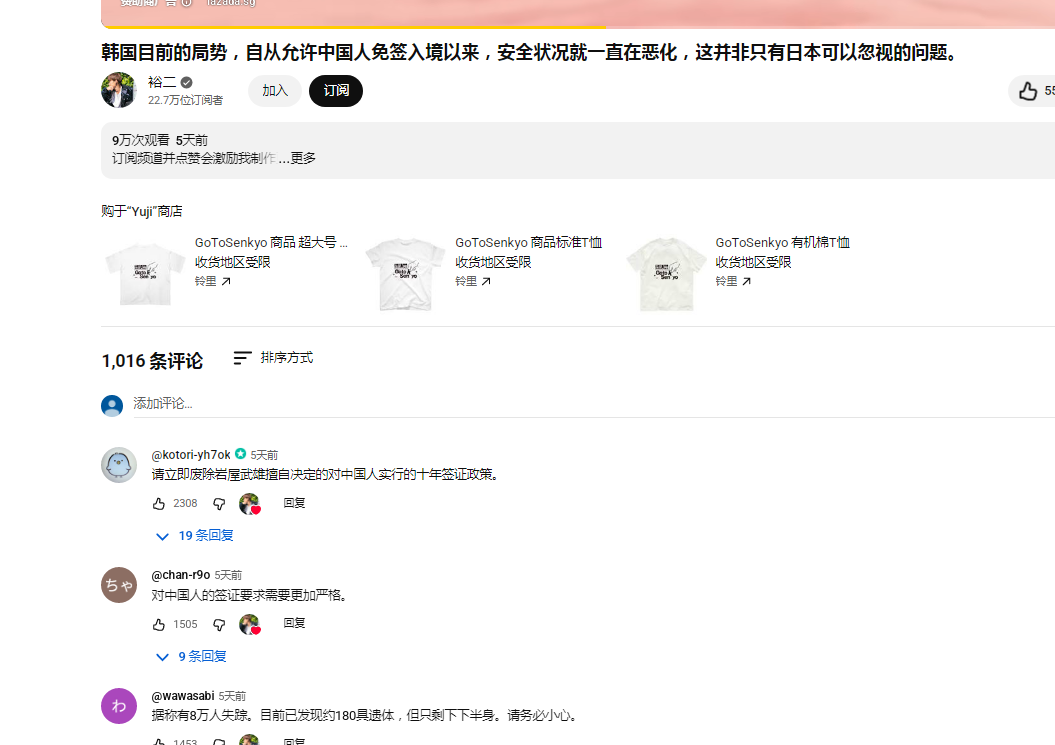Dislike the comment by @chan-r9o
This screenshot has height=745, width=1055.
(x=219, y=625)
